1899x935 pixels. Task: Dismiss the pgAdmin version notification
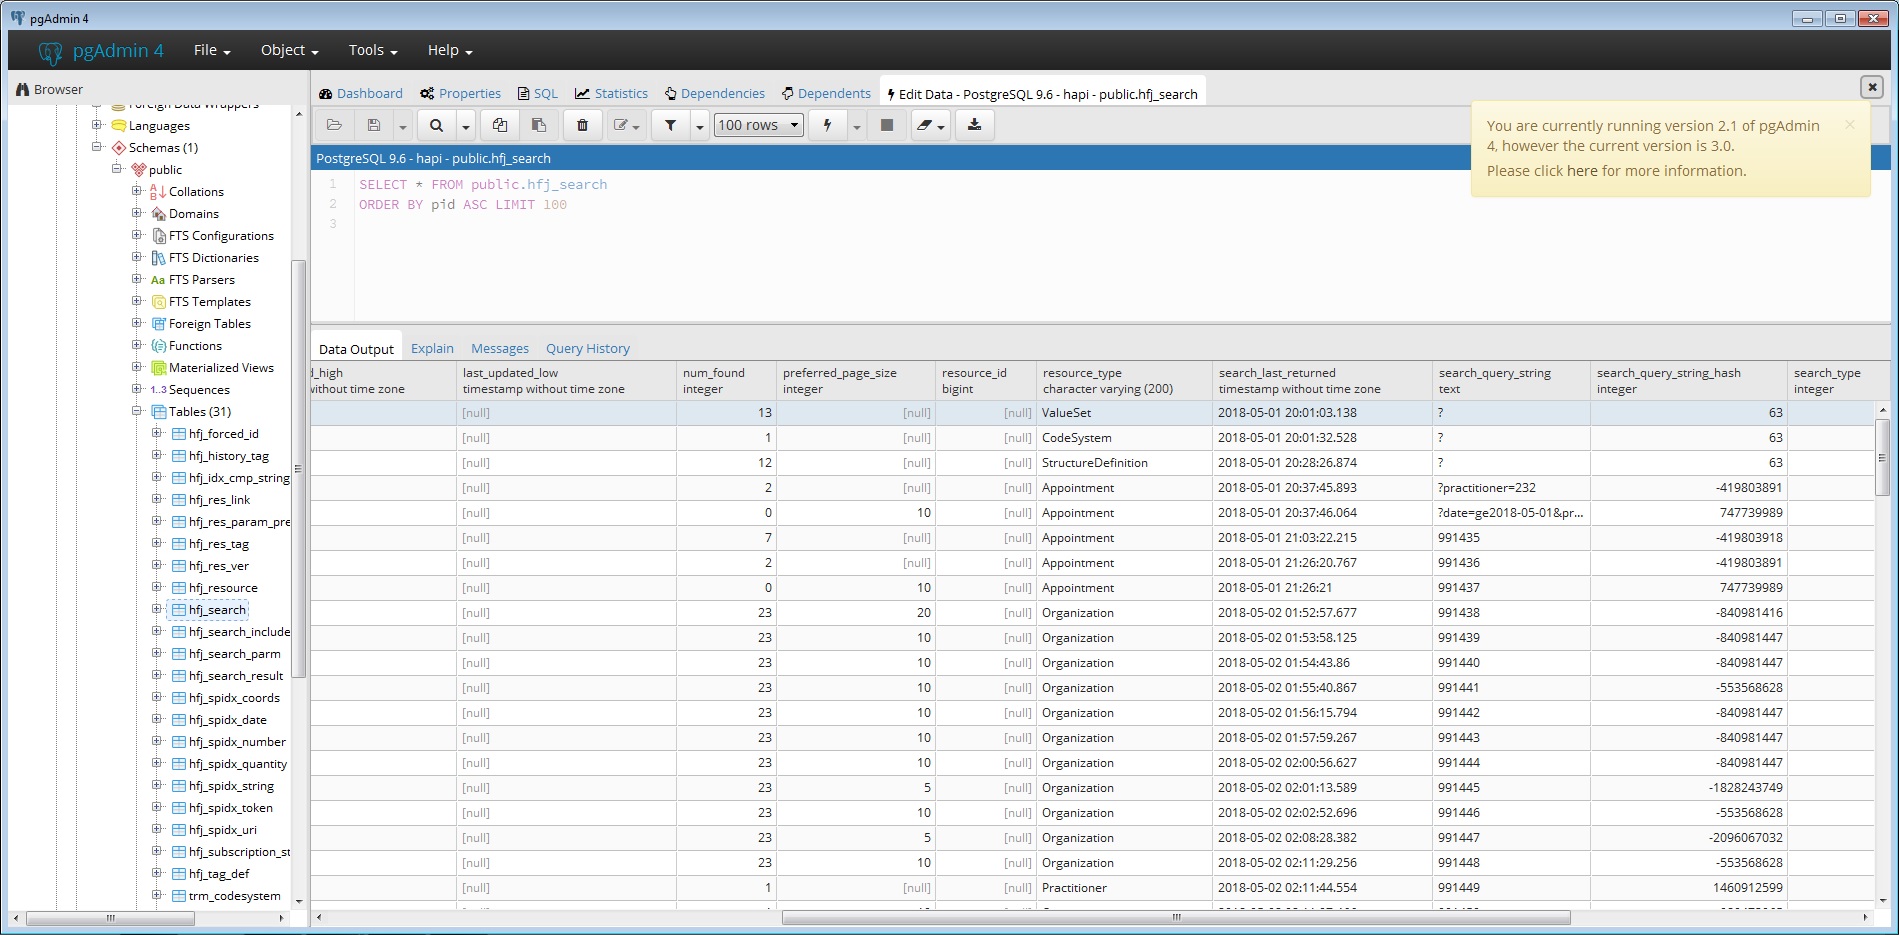1850,124
